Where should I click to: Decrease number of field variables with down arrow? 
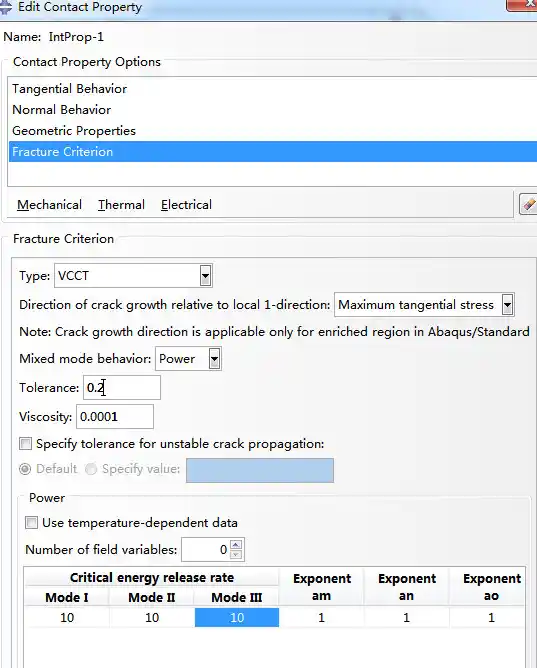(236, 555)
